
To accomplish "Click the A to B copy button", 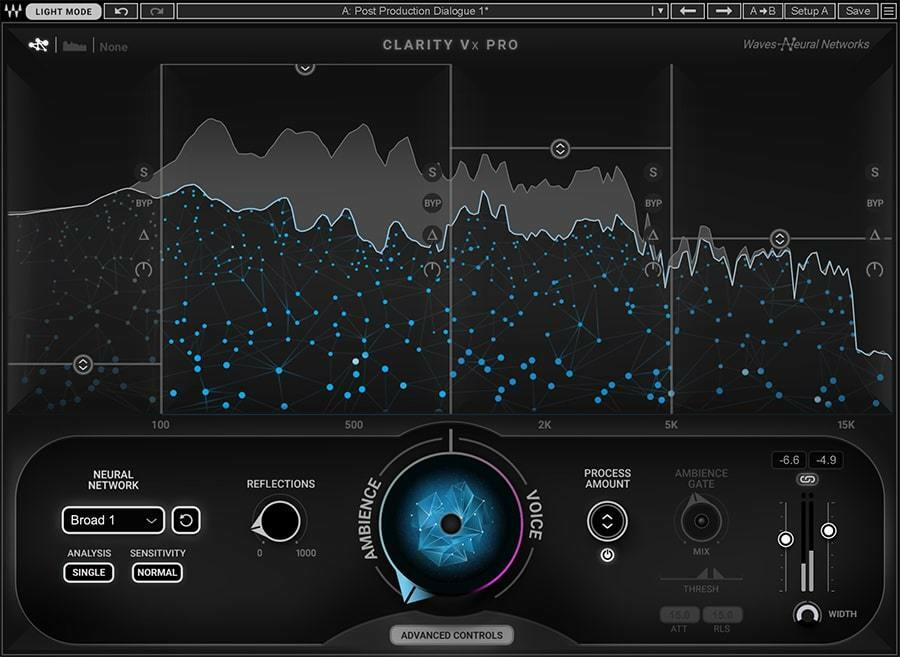I will pyautogui.click(x=763, y=11).
